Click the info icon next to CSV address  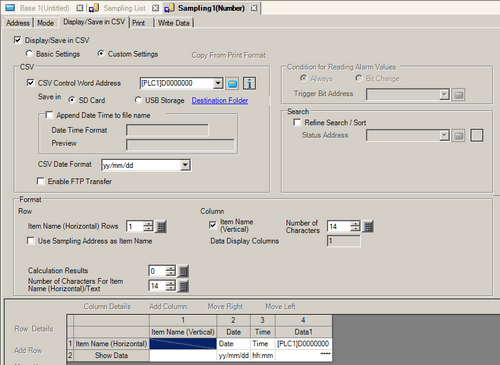[x=249, y=83]
